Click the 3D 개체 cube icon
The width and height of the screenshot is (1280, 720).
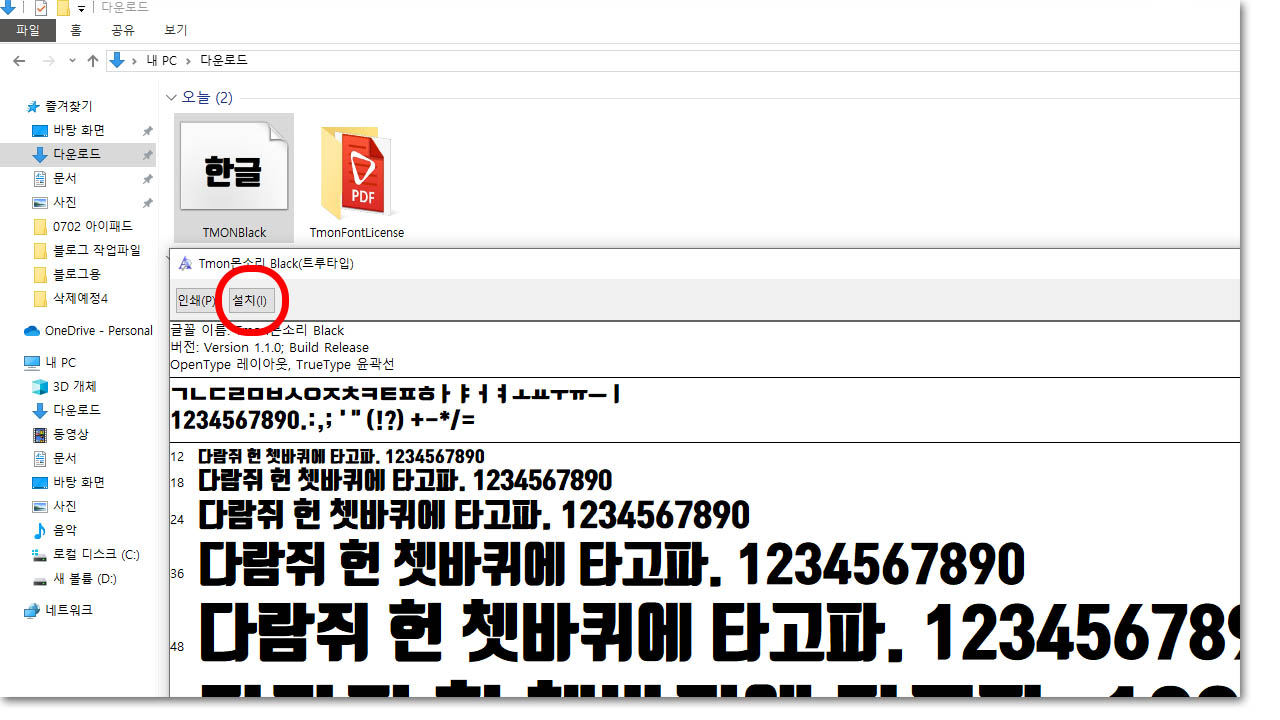pyautogui.click(x=40, y=386)
